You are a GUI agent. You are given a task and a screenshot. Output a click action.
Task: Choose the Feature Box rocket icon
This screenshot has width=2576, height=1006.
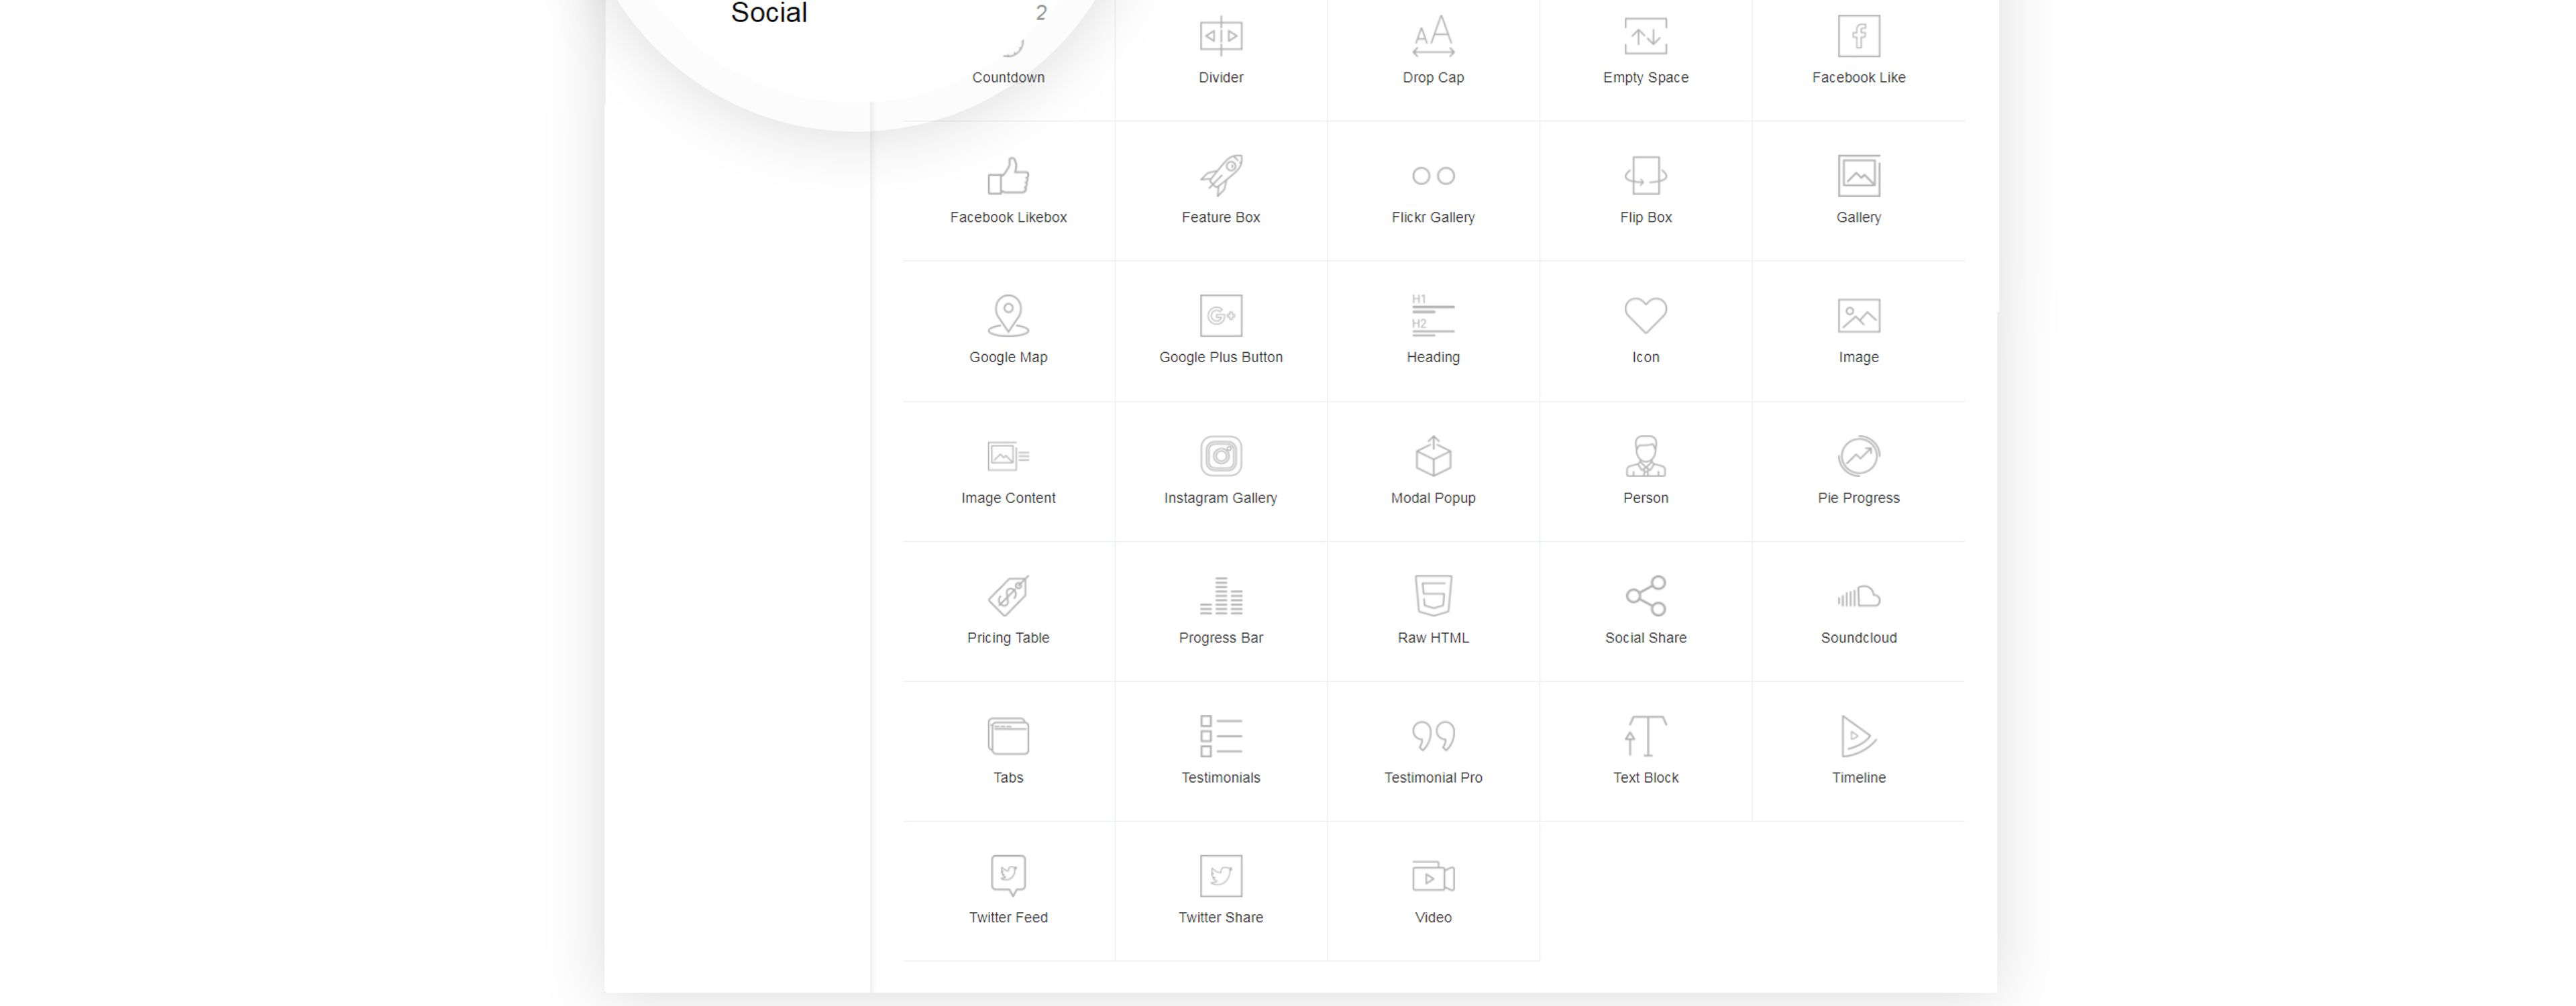[1221, 176]
